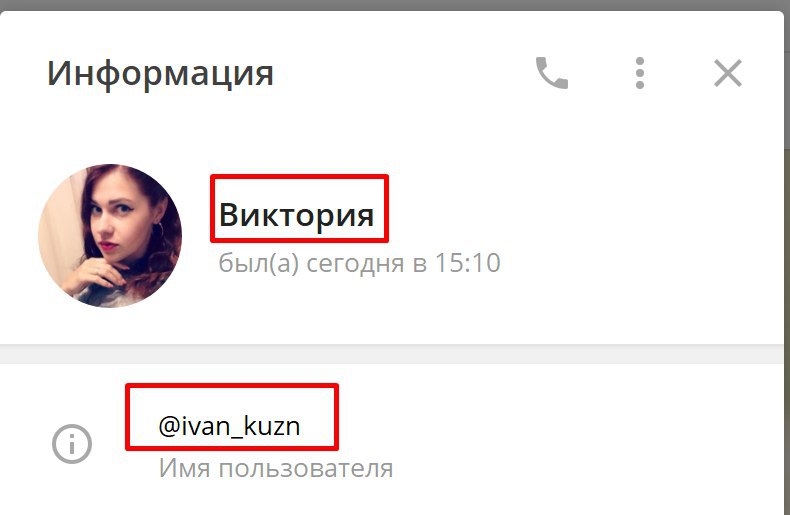Image resolution: width=790 pixels, height=515 pixels.
Task: Click the username @ivan_kuzn
Action: pyautogui.click(x=229, y=426)
